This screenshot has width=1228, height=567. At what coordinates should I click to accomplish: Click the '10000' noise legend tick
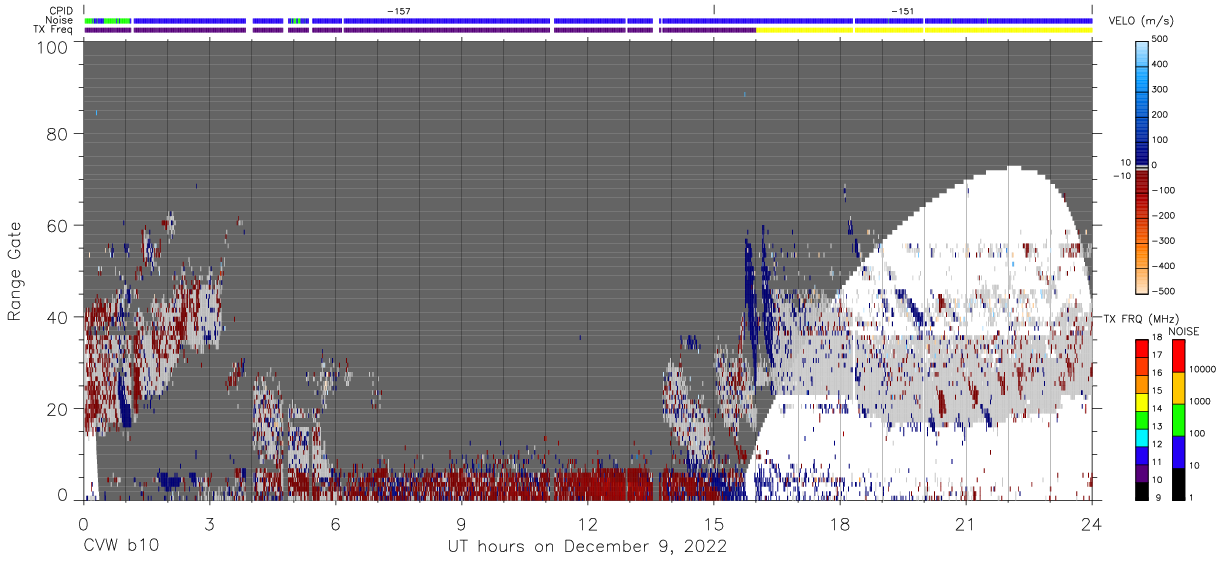click(1202, 369)
